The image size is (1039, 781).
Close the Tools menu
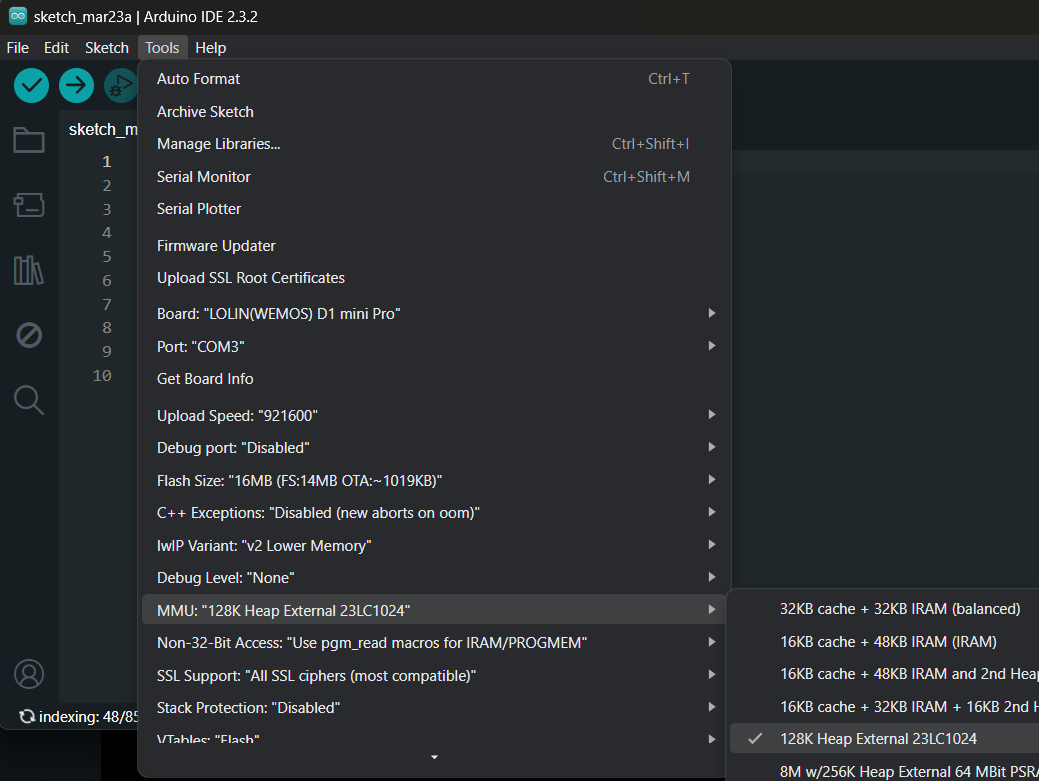(162, 48)
